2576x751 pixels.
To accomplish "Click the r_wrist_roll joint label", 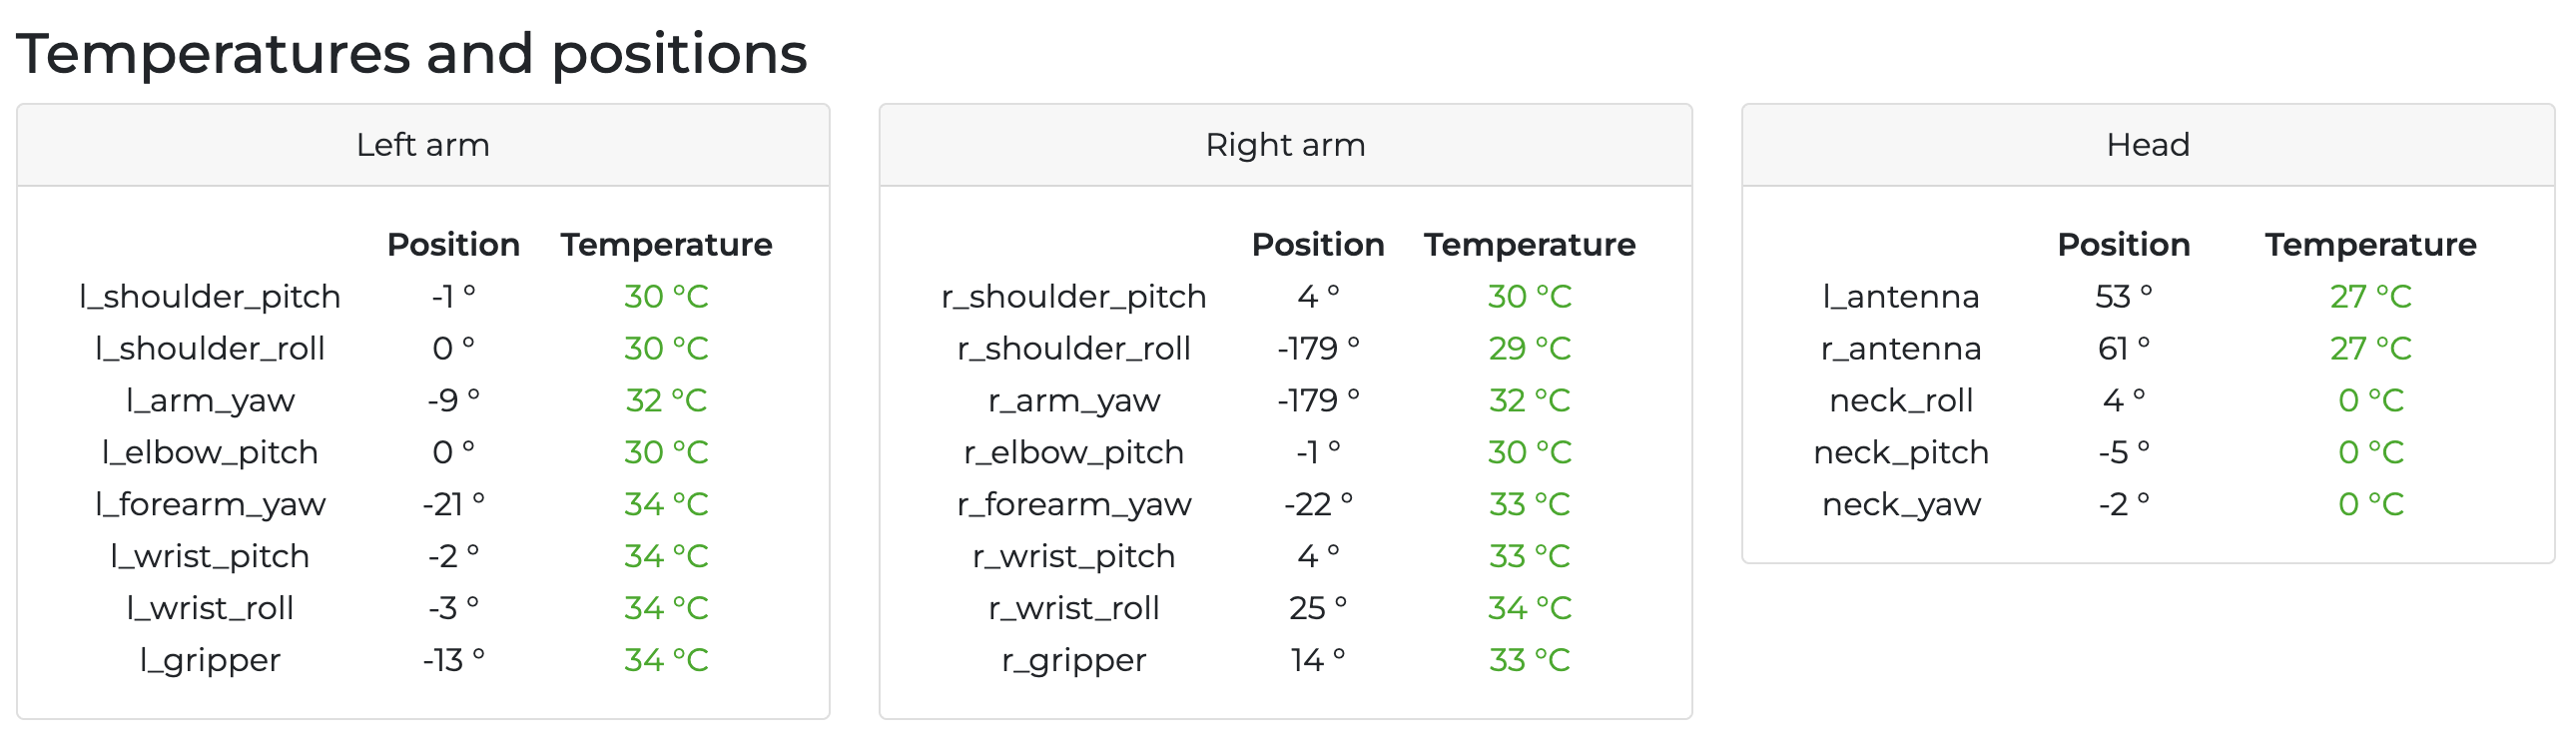I will point(1073,608).
